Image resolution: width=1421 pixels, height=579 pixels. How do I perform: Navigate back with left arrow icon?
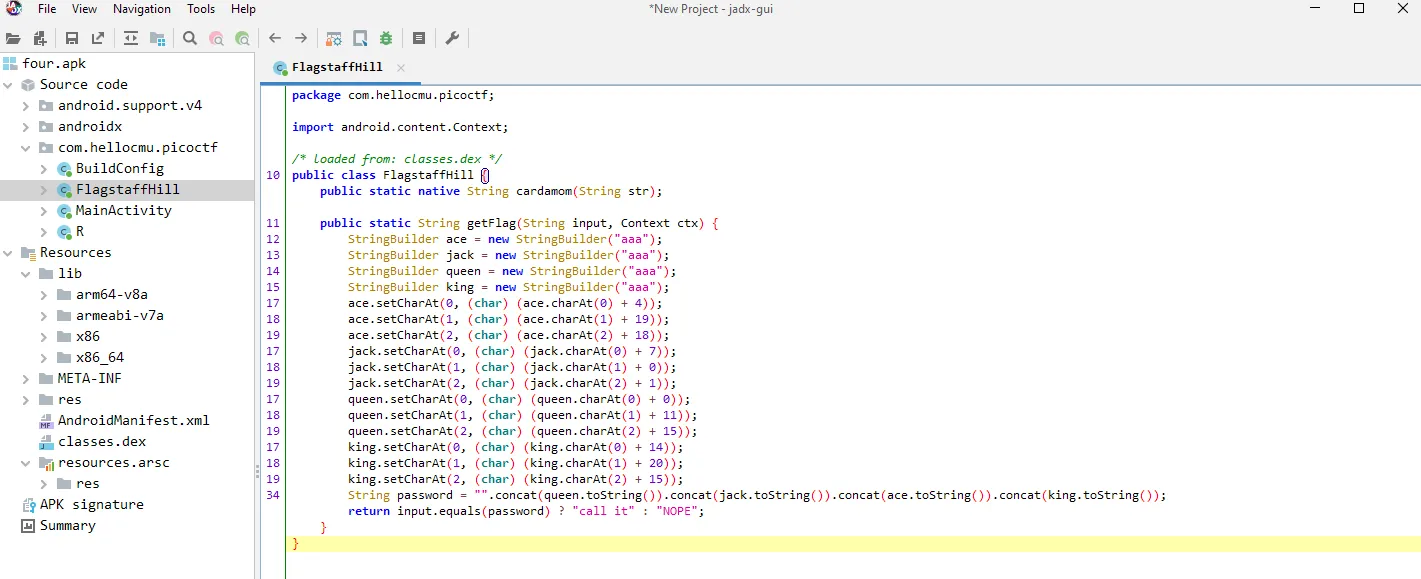[x=275, y=38]
